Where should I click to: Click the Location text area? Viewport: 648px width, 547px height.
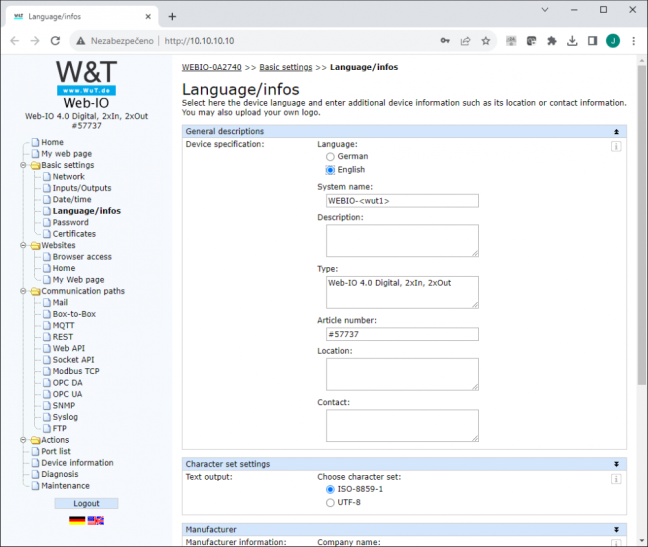pos(402,374)
